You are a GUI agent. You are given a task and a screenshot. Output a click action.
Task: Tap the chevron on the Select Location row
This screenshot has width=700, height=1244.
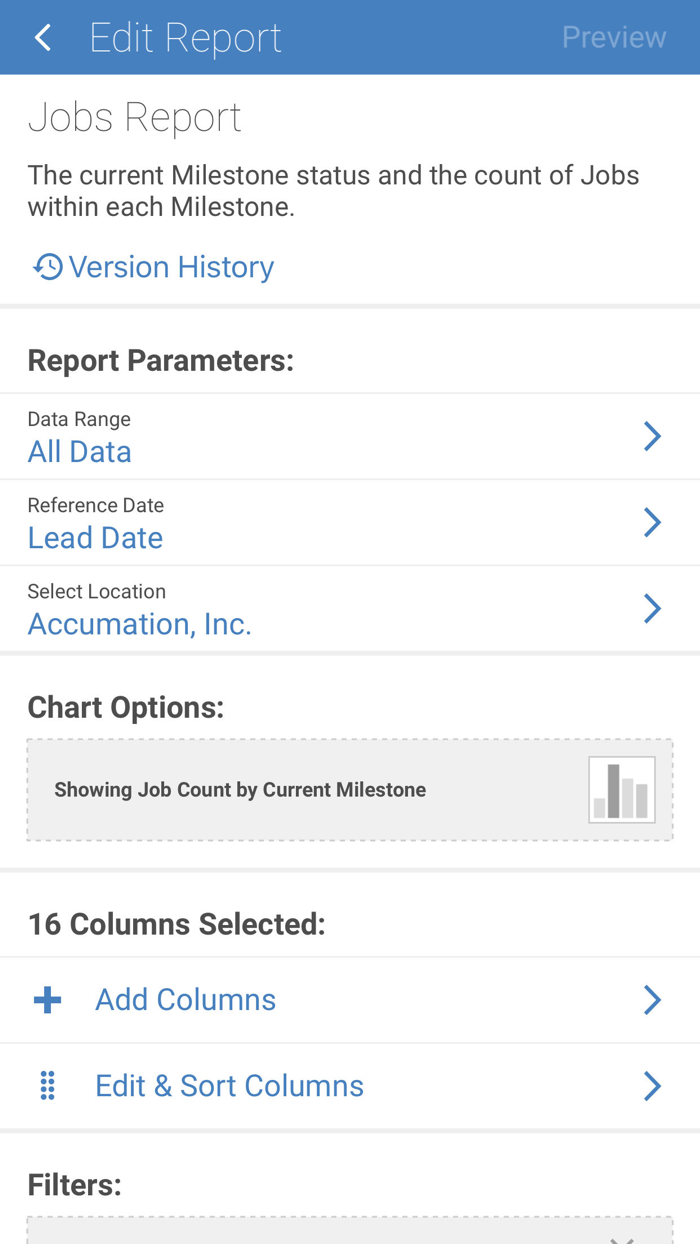coord(652,609)
